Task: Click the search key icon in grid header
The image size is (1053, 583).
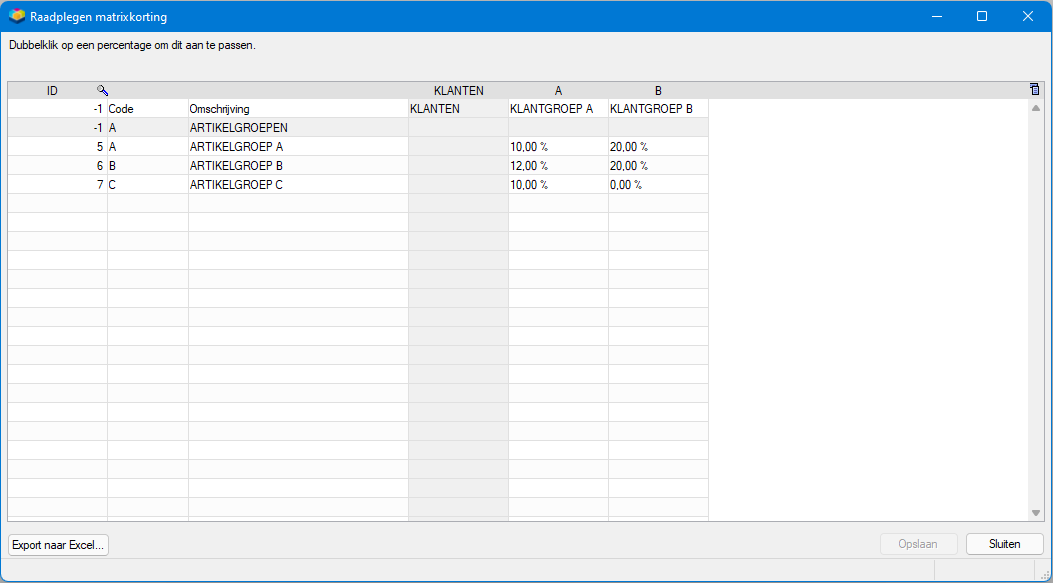Action: (x=102, y=90)
